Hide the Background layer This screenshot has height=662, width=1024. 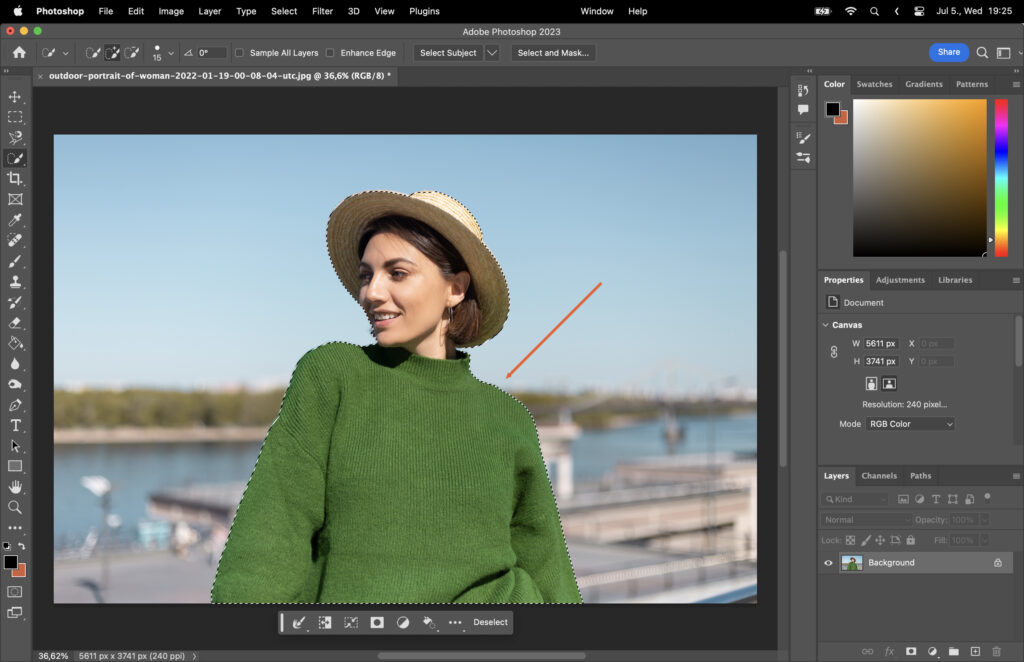click(x=827, y=562)
